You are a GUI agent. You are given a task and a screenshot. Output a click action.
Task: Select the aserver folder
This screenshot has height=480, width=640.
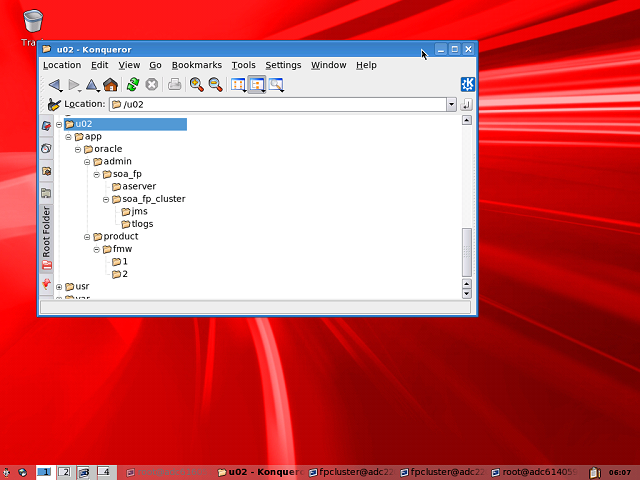(x=134, y=187)
